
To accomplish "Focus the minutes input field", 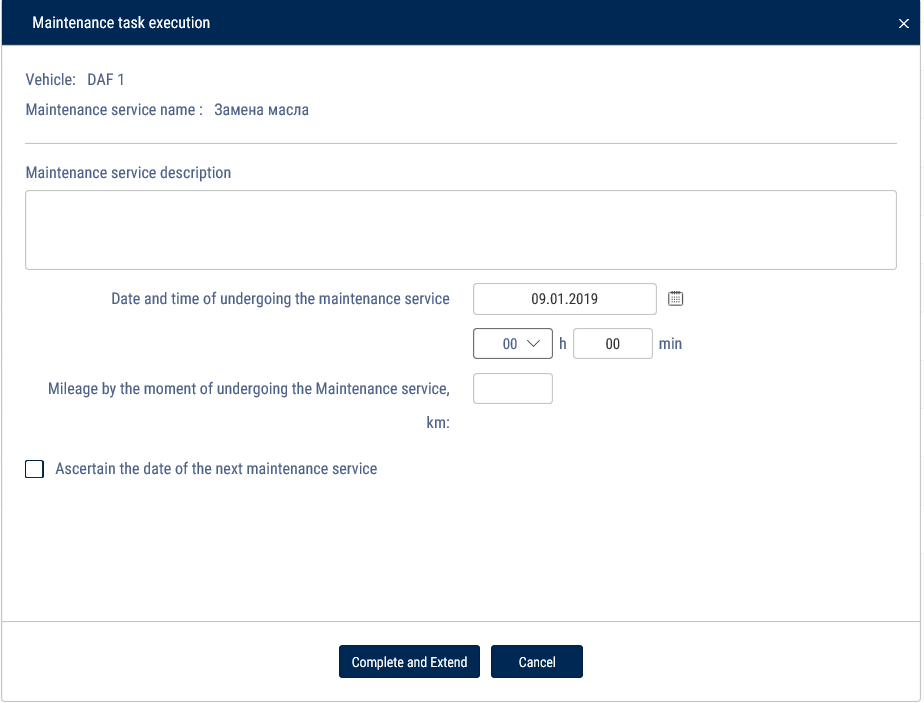I will tap(613, 344).
